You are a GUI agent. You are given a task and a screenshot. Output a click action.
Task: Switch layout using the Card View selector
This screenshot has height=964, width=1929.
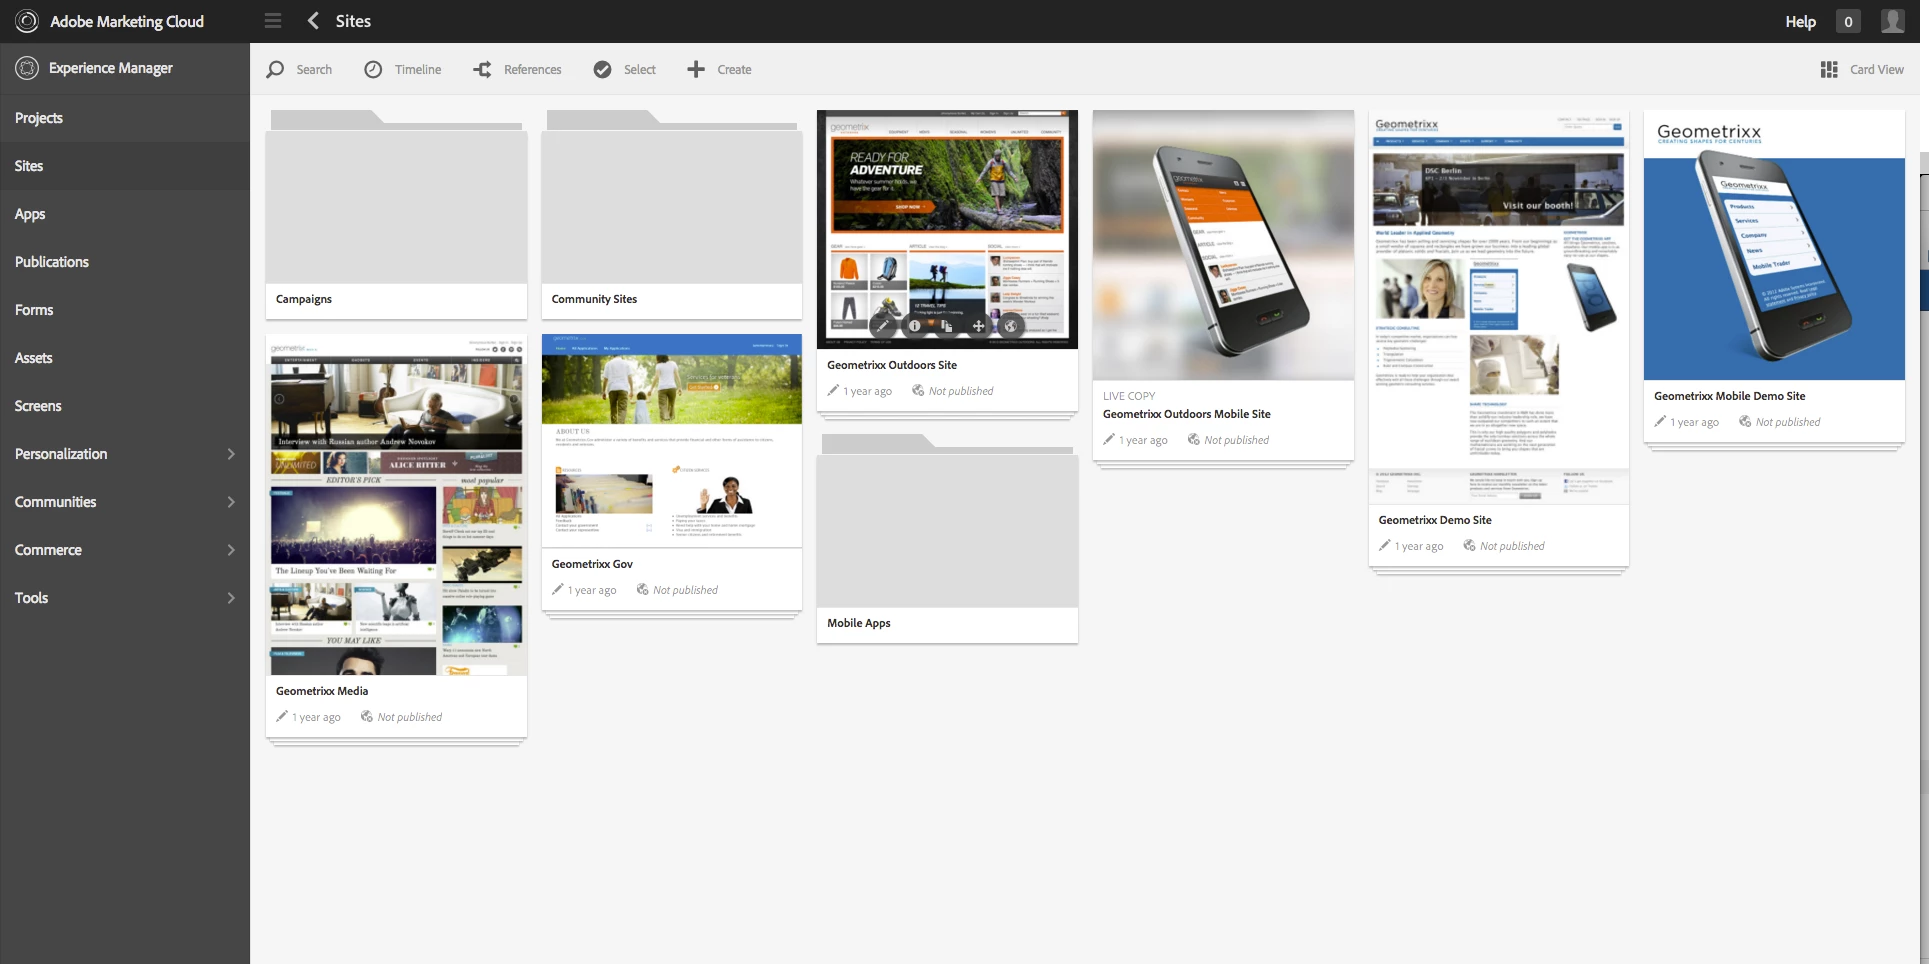(1862, 69)
